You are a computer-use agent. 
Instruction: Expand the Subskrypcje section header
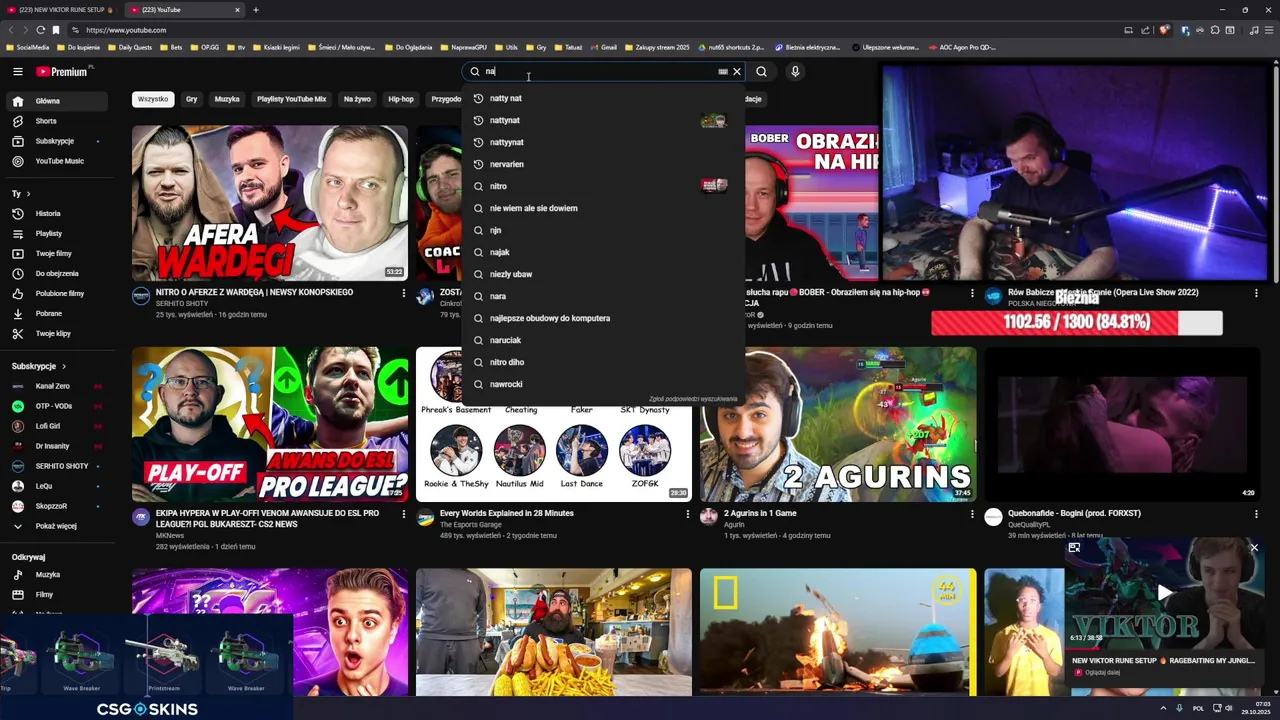[x=39, y=366]
